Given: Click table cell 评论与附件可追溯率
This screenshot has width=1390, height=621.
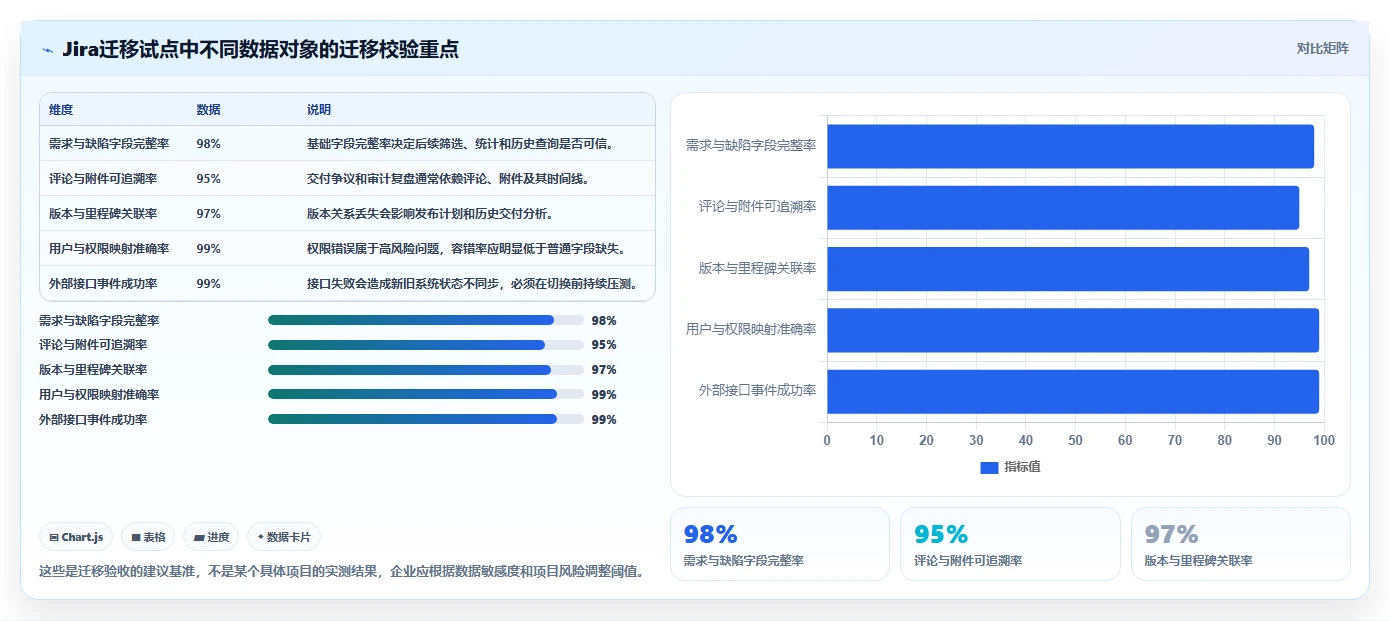Looking at the screenshot, I should click(x=103, y=179).
